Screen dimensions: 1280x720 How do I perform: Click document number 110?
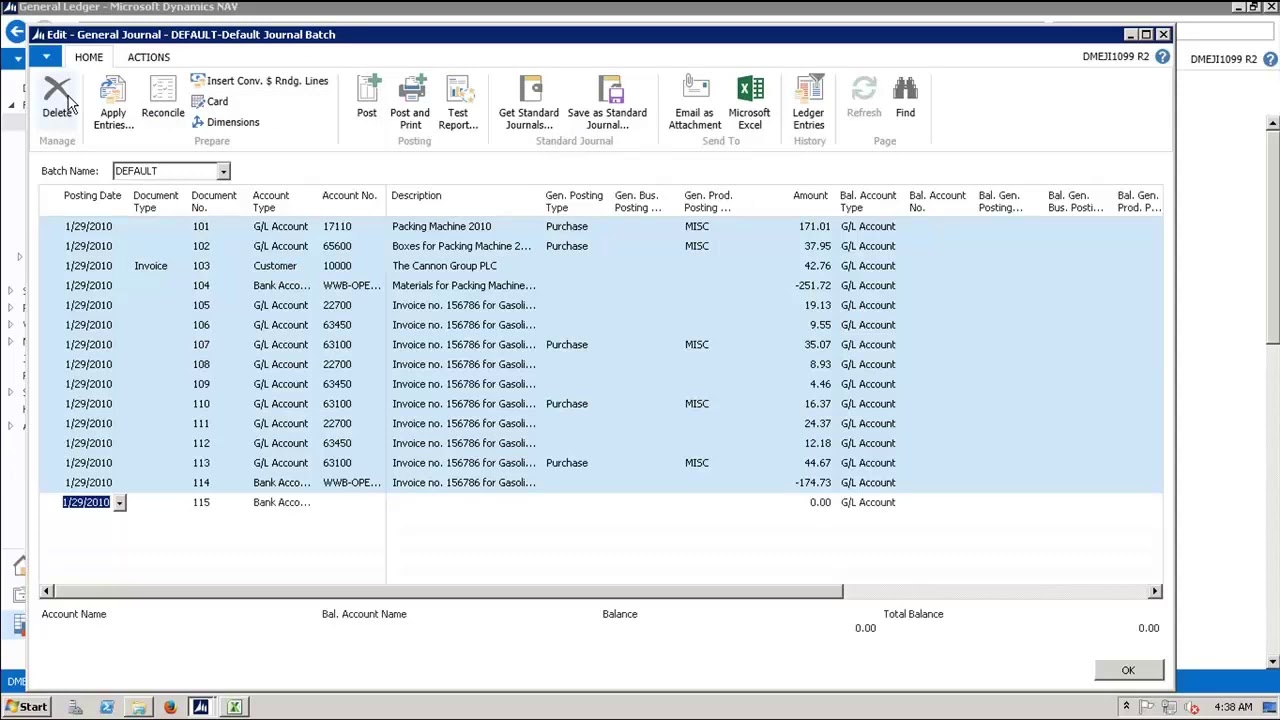tap(201, 404)
